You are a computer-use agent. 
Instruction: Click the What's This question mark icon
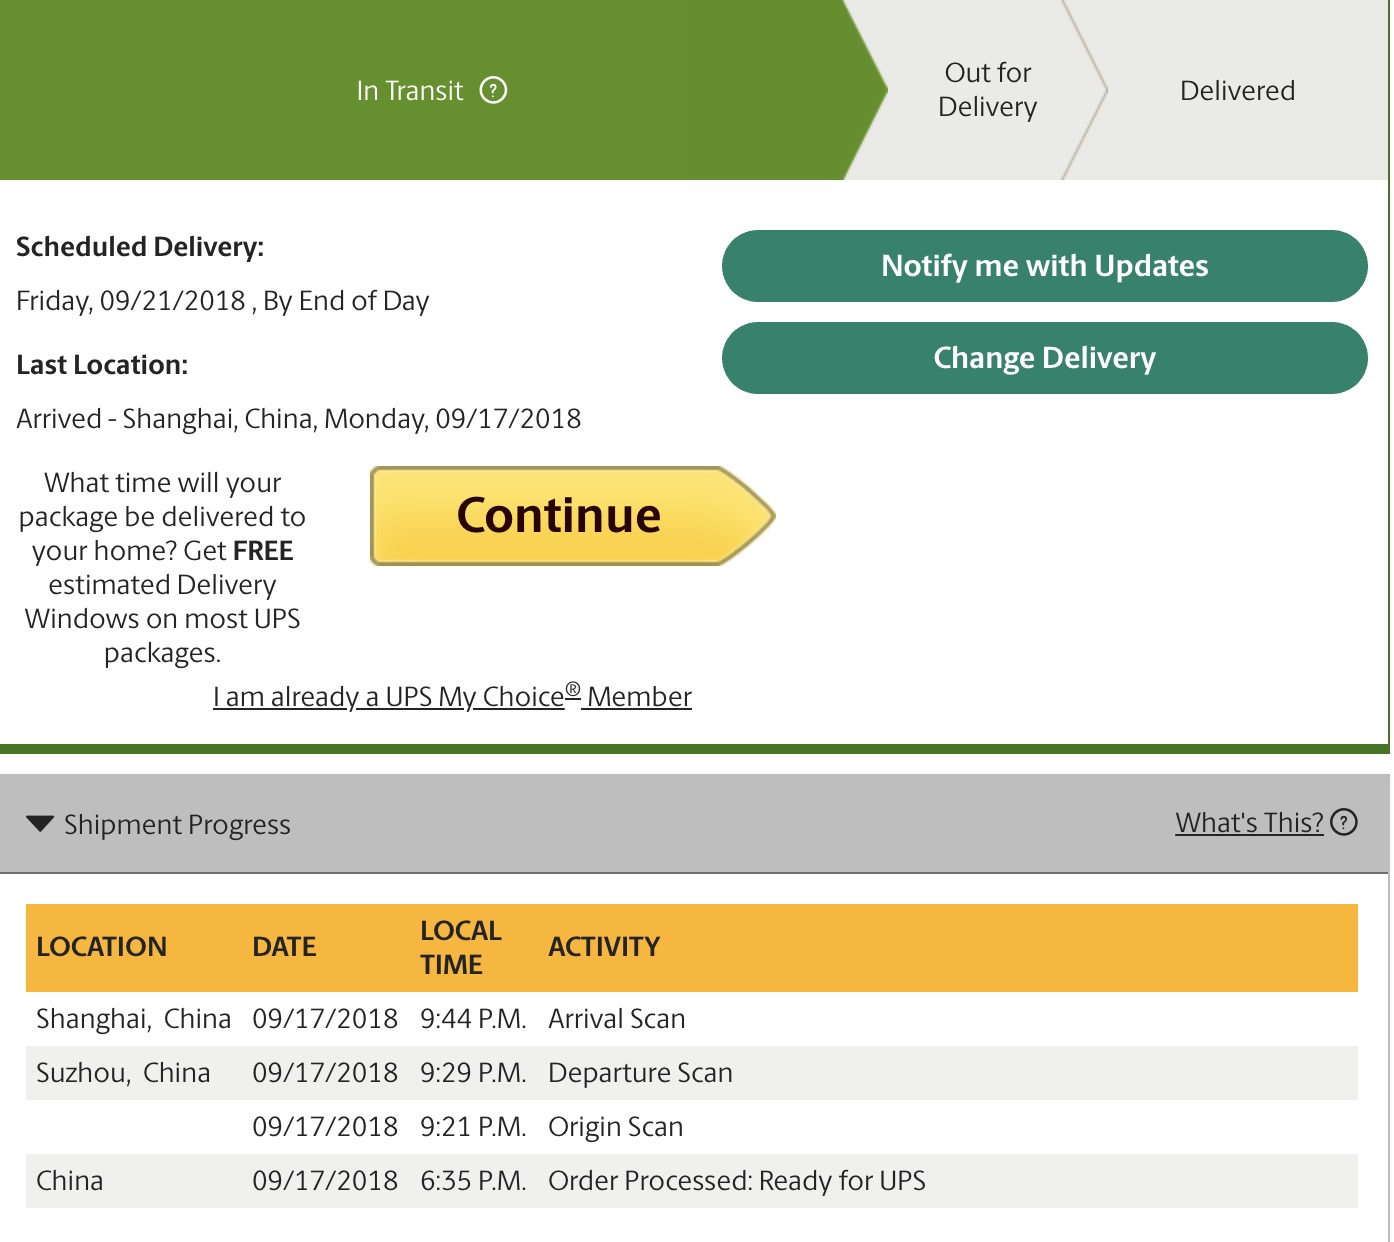(1345, 822)
